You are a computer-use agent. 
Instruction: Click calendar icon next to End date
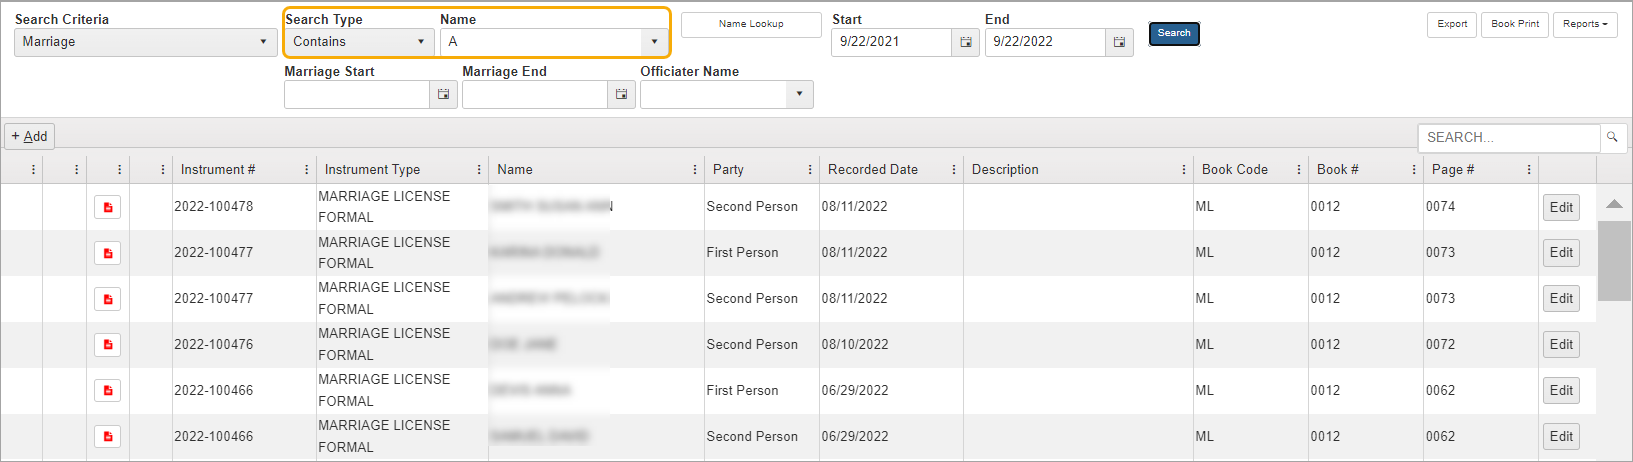[x=1119, y=42]
